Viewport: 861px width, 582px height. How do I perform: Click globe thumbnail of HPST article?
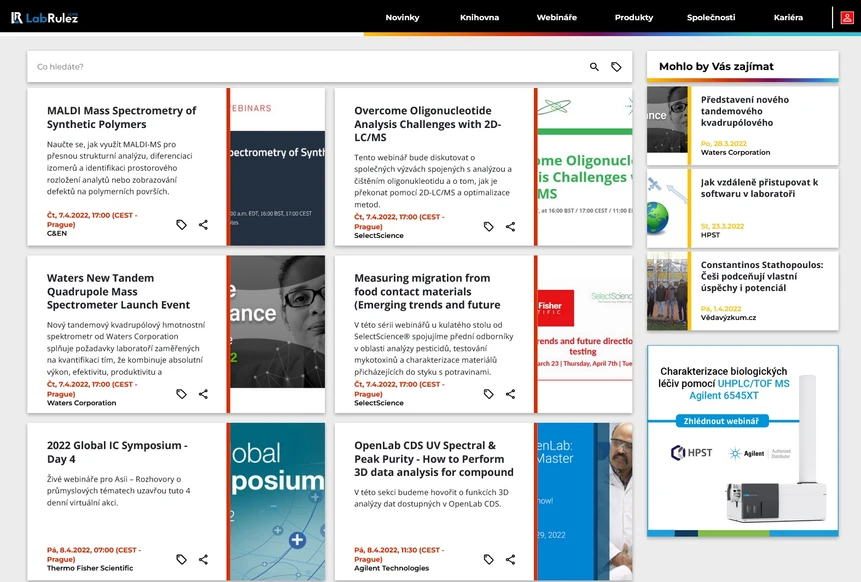pos(667,209)
